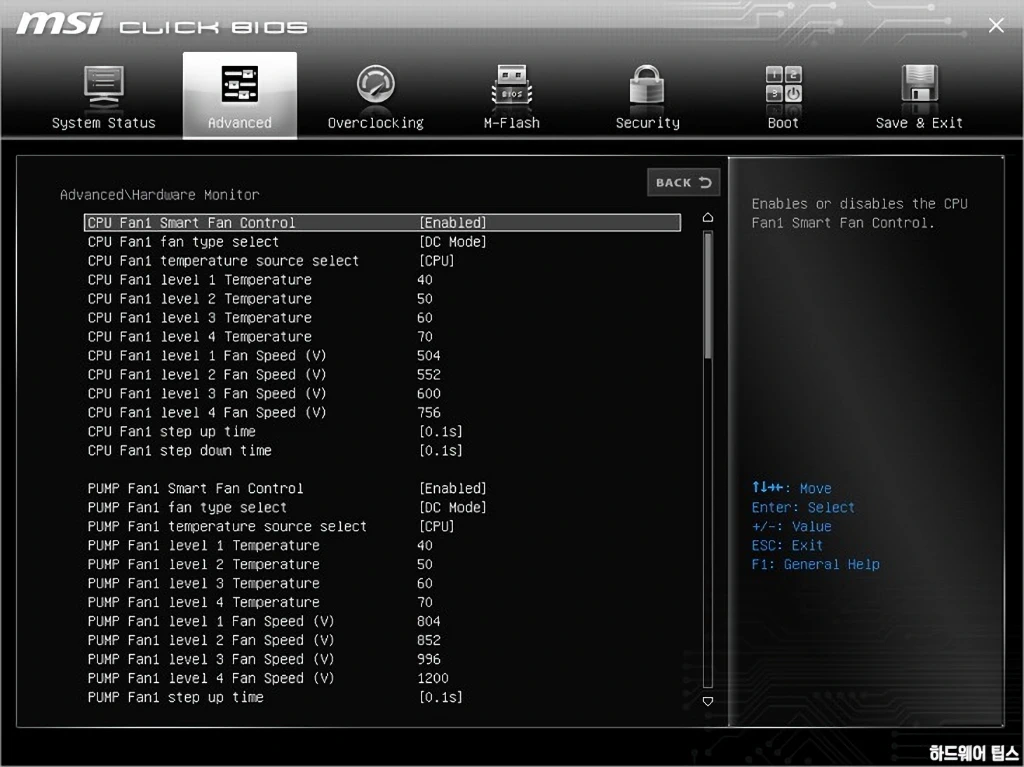Click the ESC: Exit hint
Screen dimensions: 1024x767
(787, 546)
